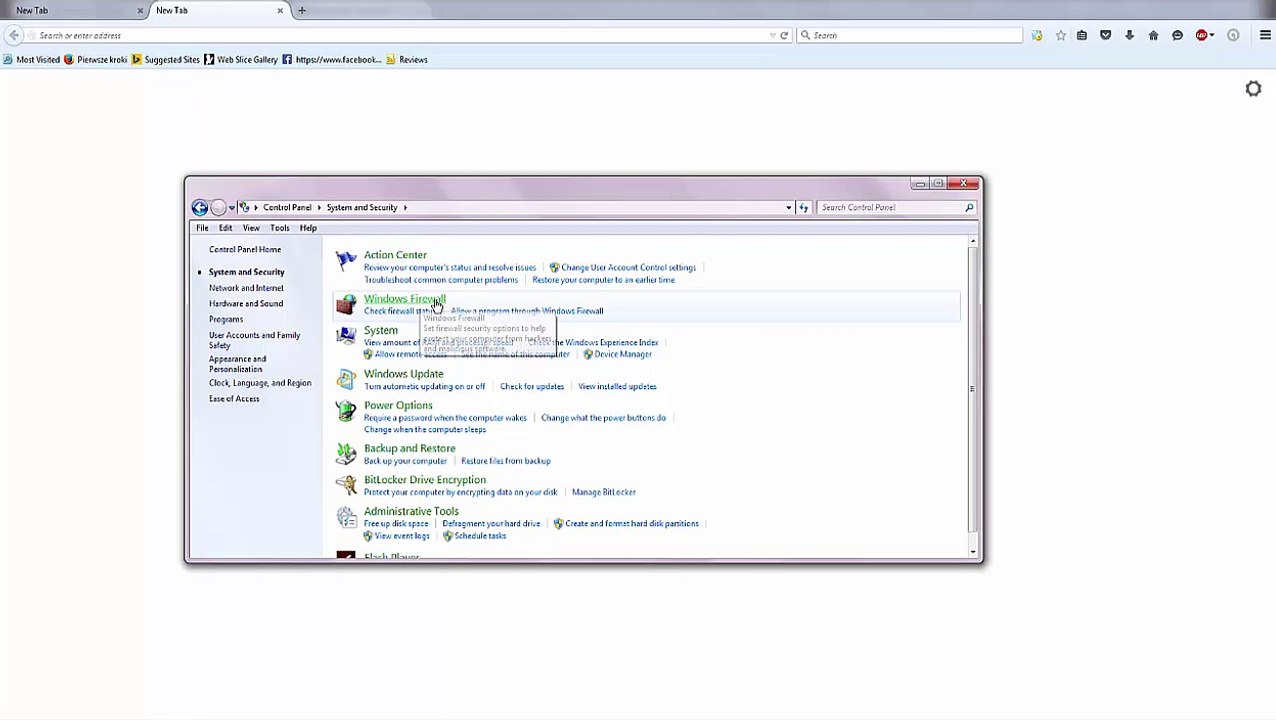The width and height of the screenshot is (1276, 720).
Task: Expand the breadcrumb arrow after Control Panel
Action: pyautogui.click(x=320, y=207)
